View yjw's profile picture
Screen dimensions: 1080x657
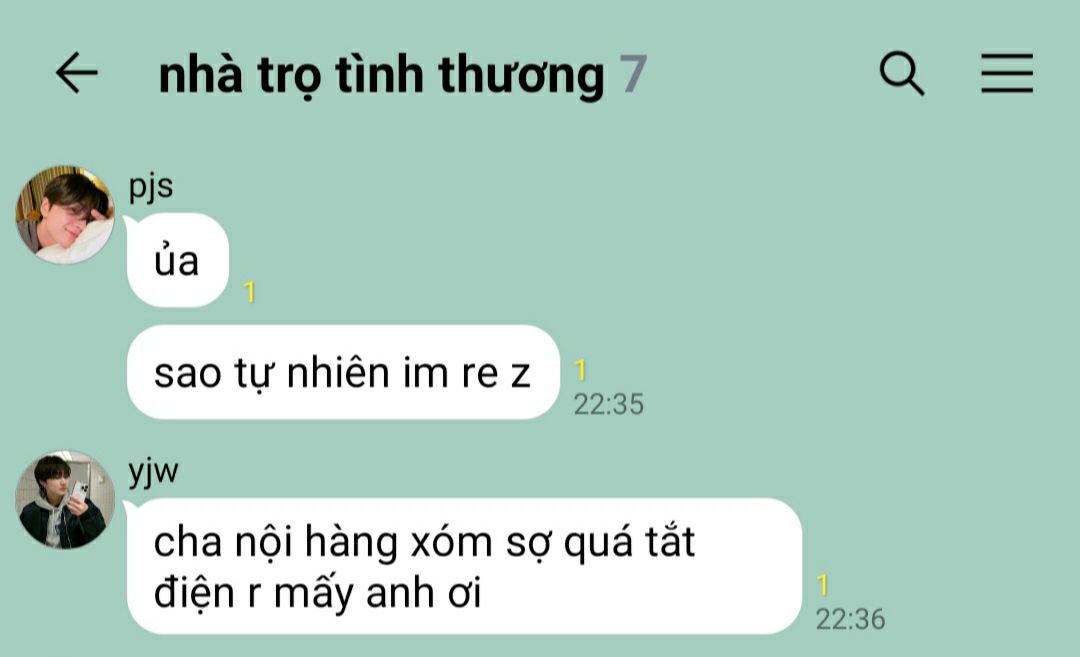[65, 500]
